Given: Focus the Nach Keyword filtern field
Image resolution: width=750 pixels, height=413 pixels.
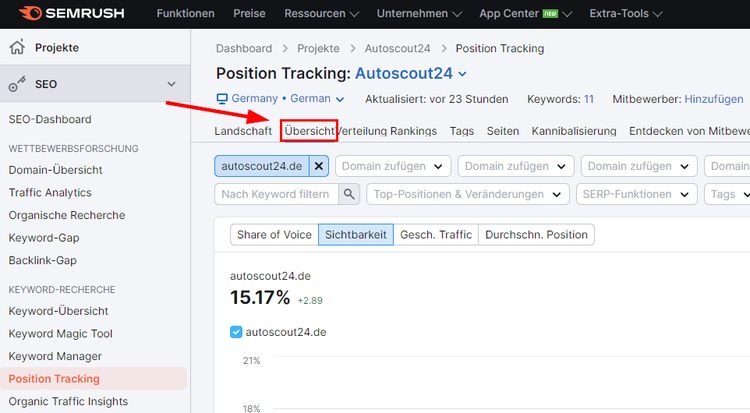Looking at the screenshot, I should click(x=276, y=194).
